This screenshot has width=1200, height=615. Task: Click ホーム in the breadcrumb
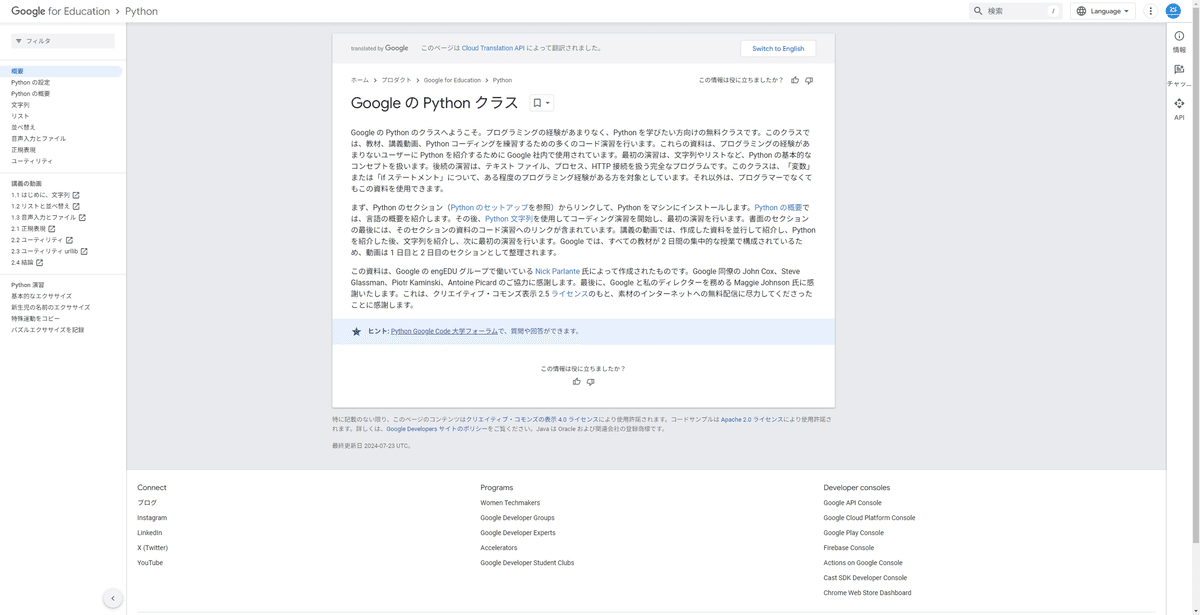(360, 80)
